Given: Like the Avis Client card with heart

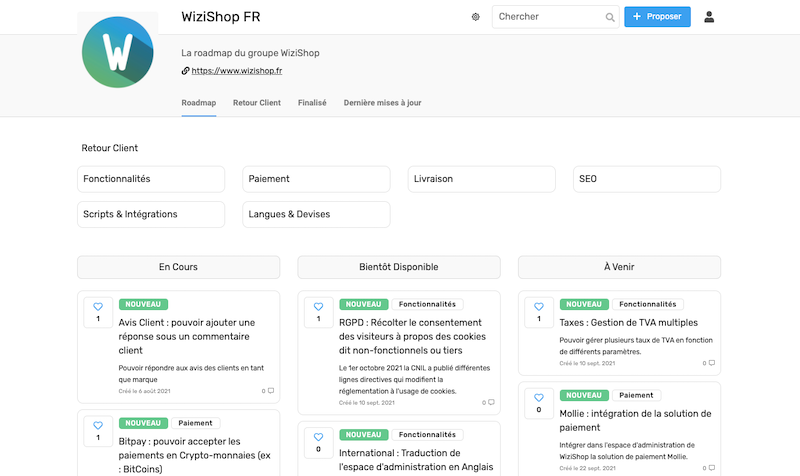Looking at the screenshot, I should (x=98, y=307).
